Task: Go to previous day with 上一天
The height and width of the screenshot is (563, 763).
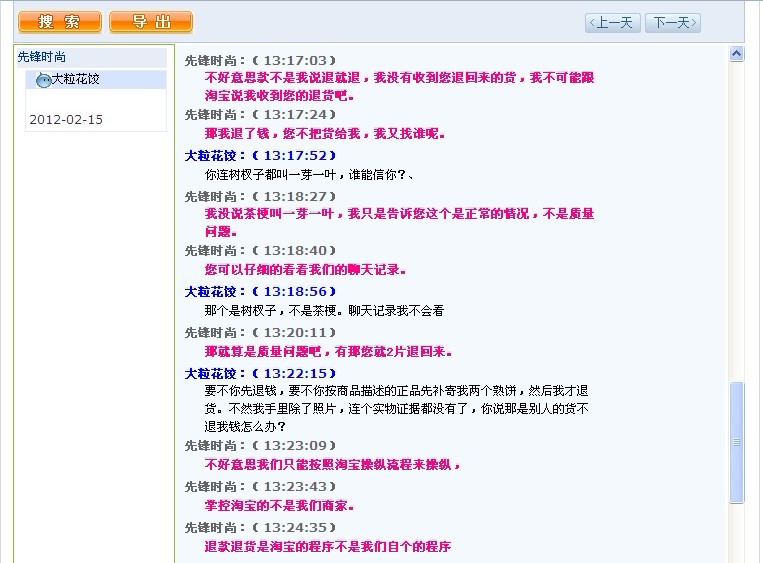Action: [612, 23]
